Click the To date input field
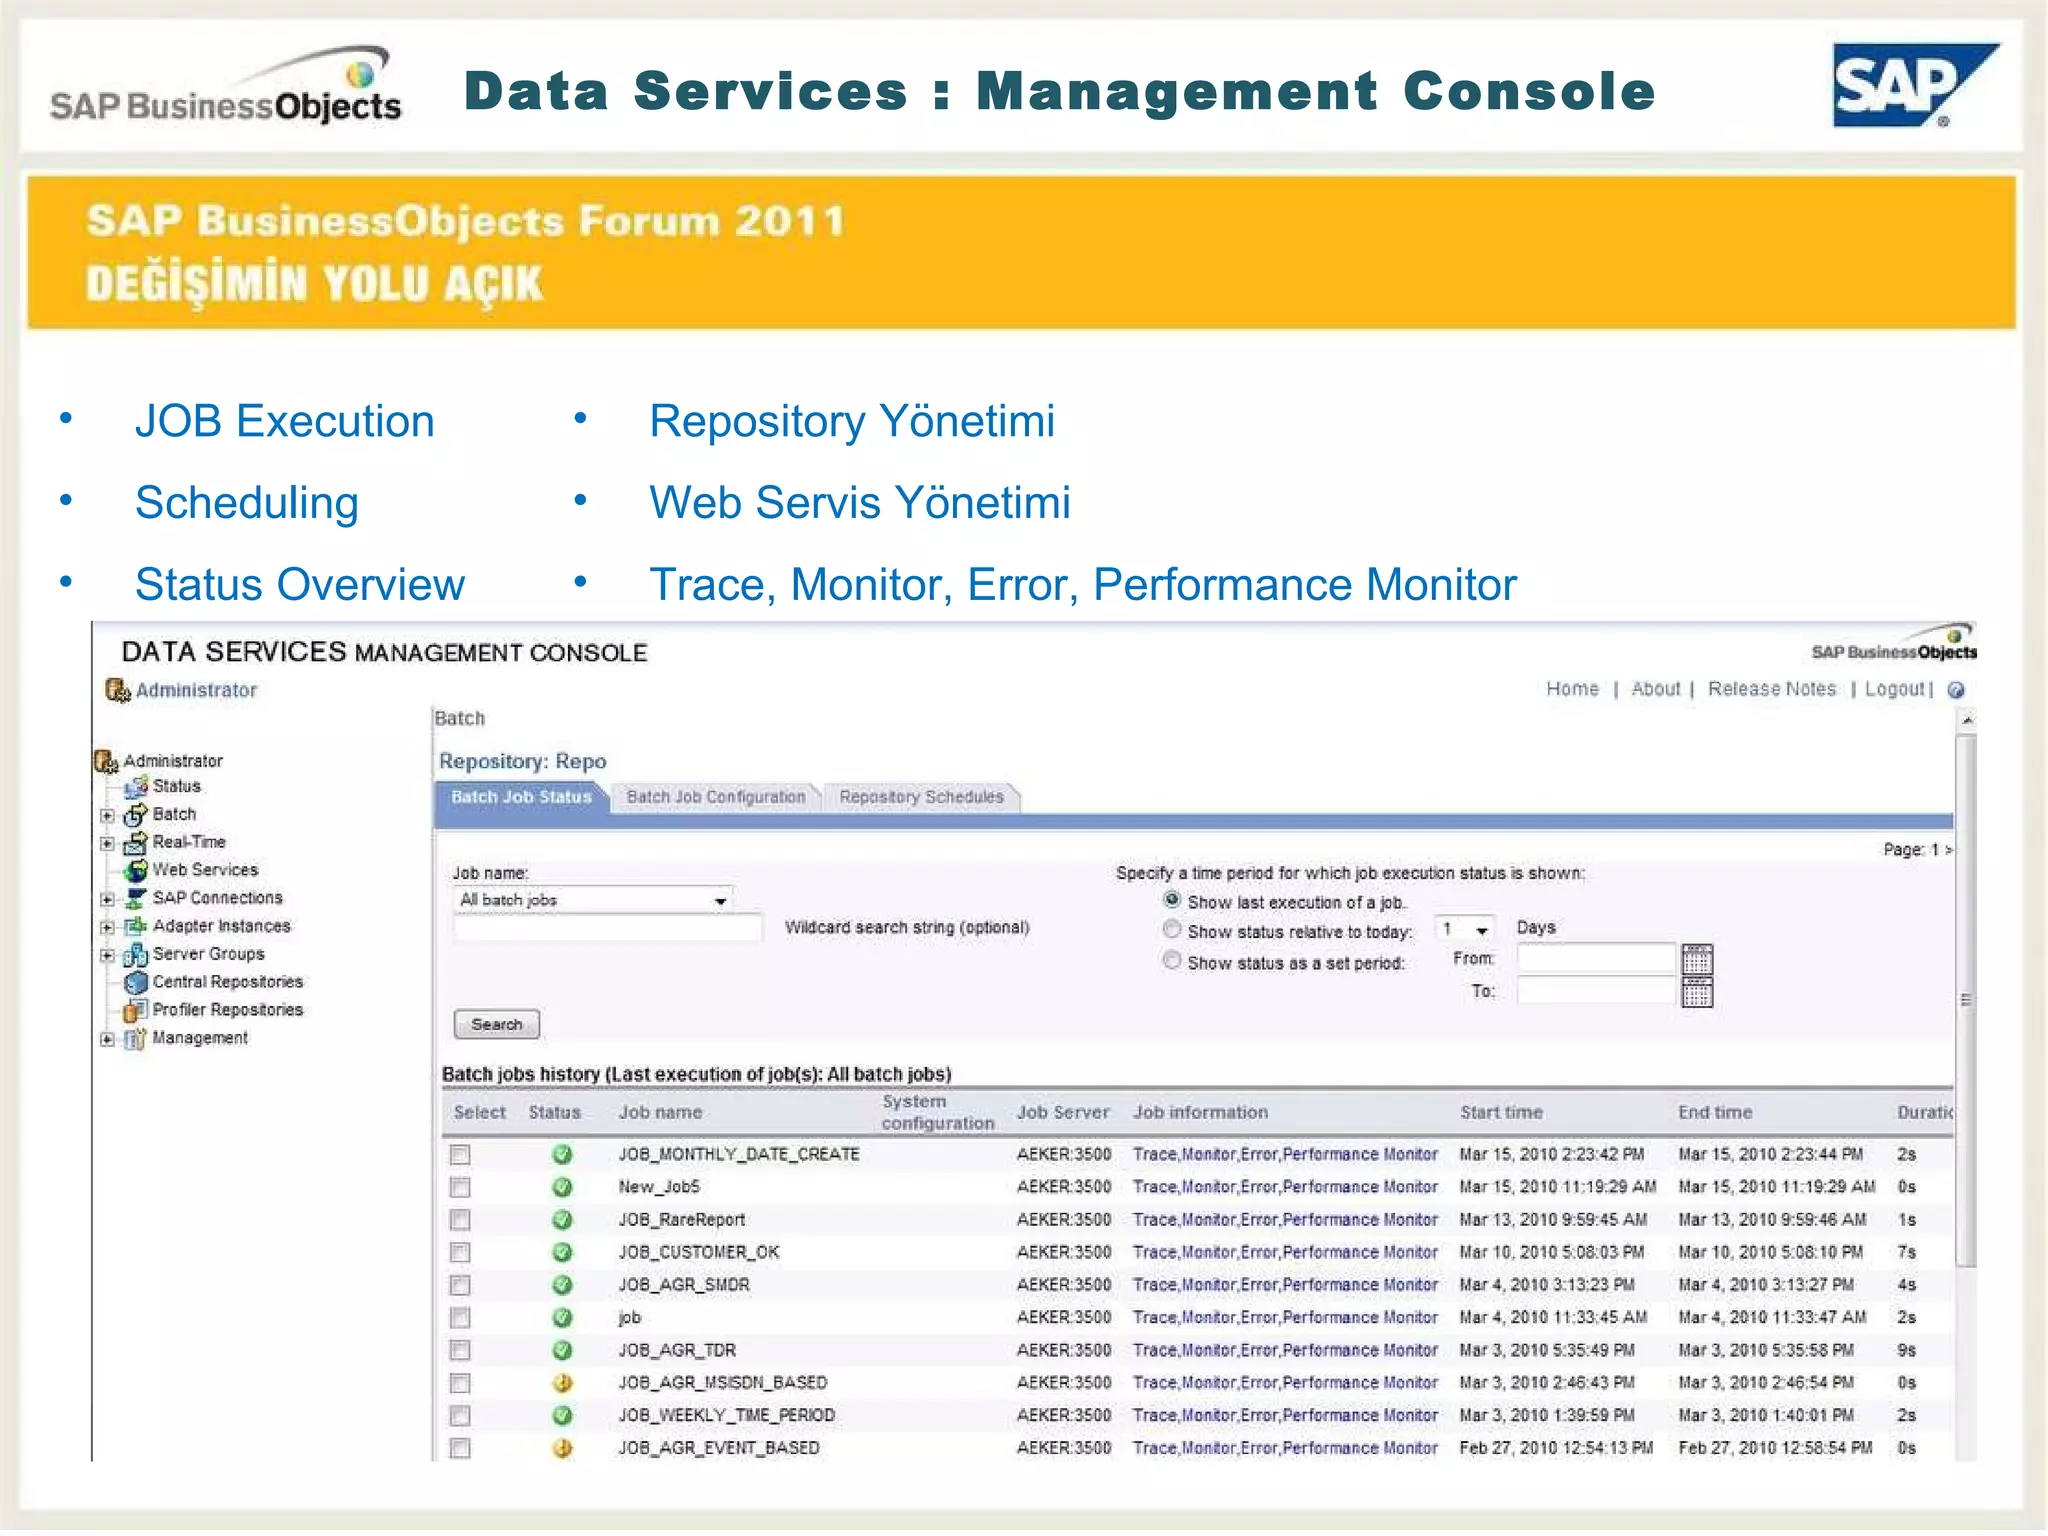The height and width of the screenshot is (1536, 2048). pos(1596,991)
